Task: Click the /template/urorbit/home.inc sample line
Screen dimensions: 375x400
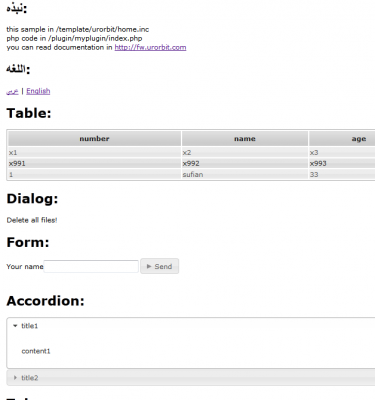Action: [x=78, y=29]
